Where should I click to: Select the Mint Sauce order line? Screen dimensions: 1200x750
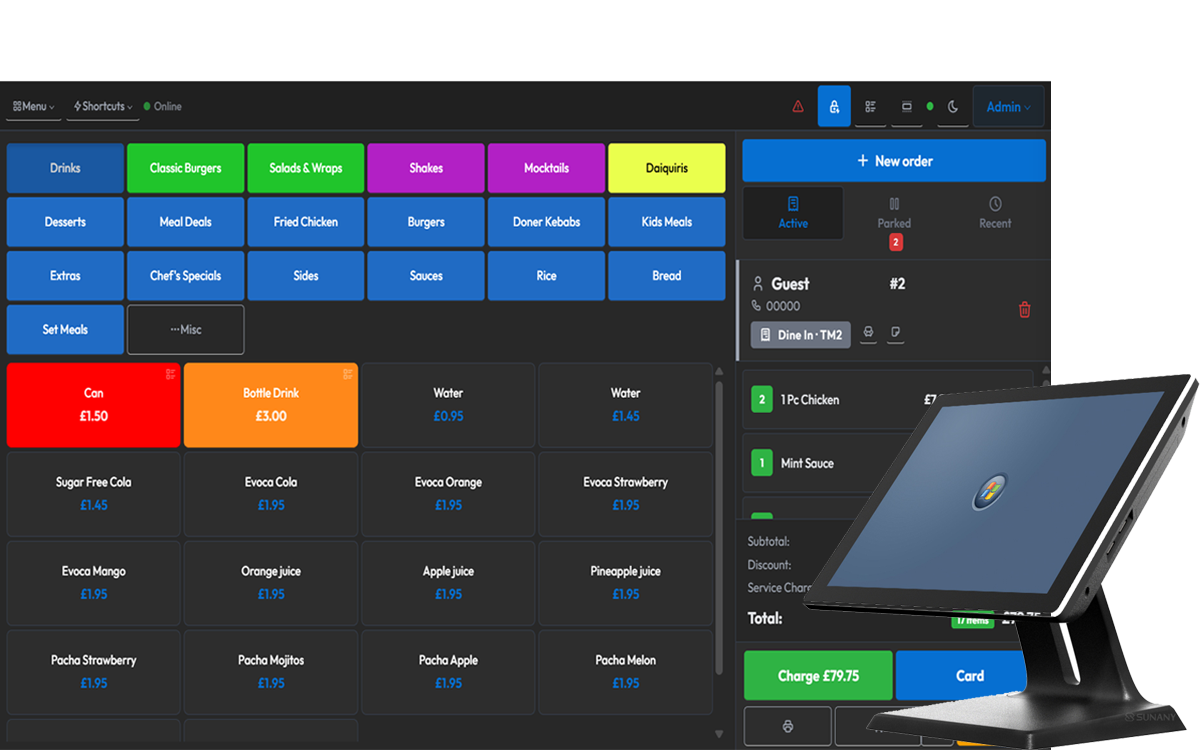click(x=820, y=463)
